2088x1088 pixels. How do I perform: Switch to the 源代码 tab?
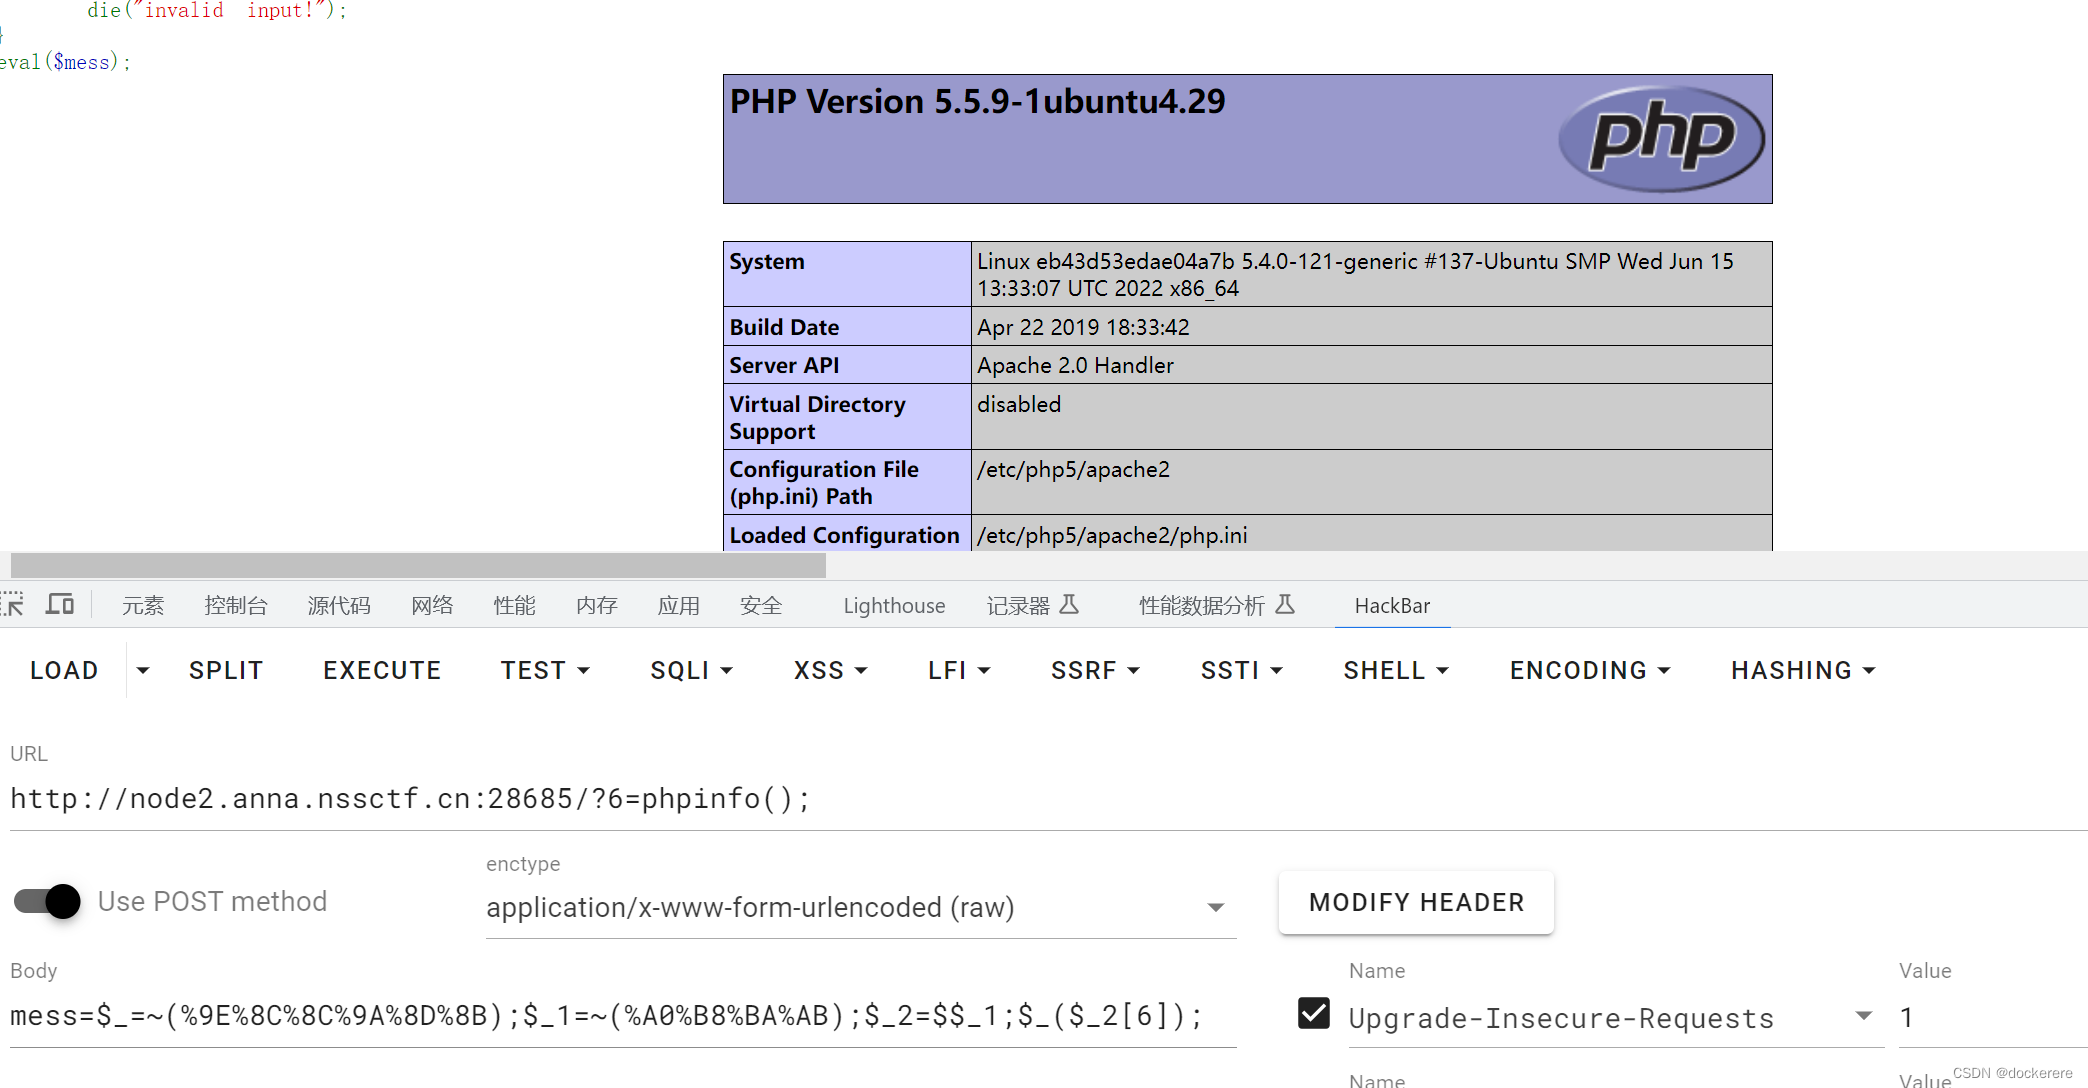point(338,605)
